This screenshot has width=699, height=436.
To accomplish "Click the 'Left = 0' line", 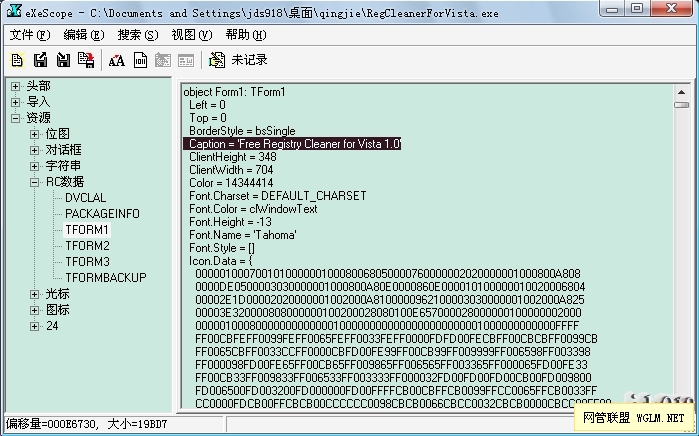I will (207, 105).
